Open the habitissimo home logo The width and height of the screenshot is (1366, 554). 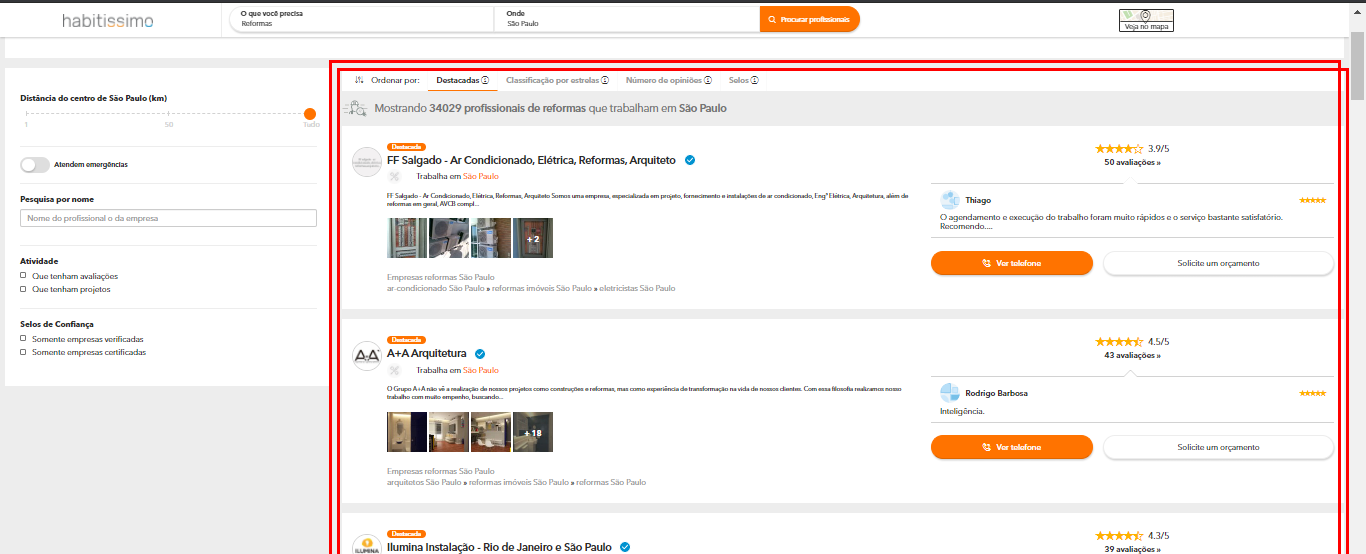107,20
